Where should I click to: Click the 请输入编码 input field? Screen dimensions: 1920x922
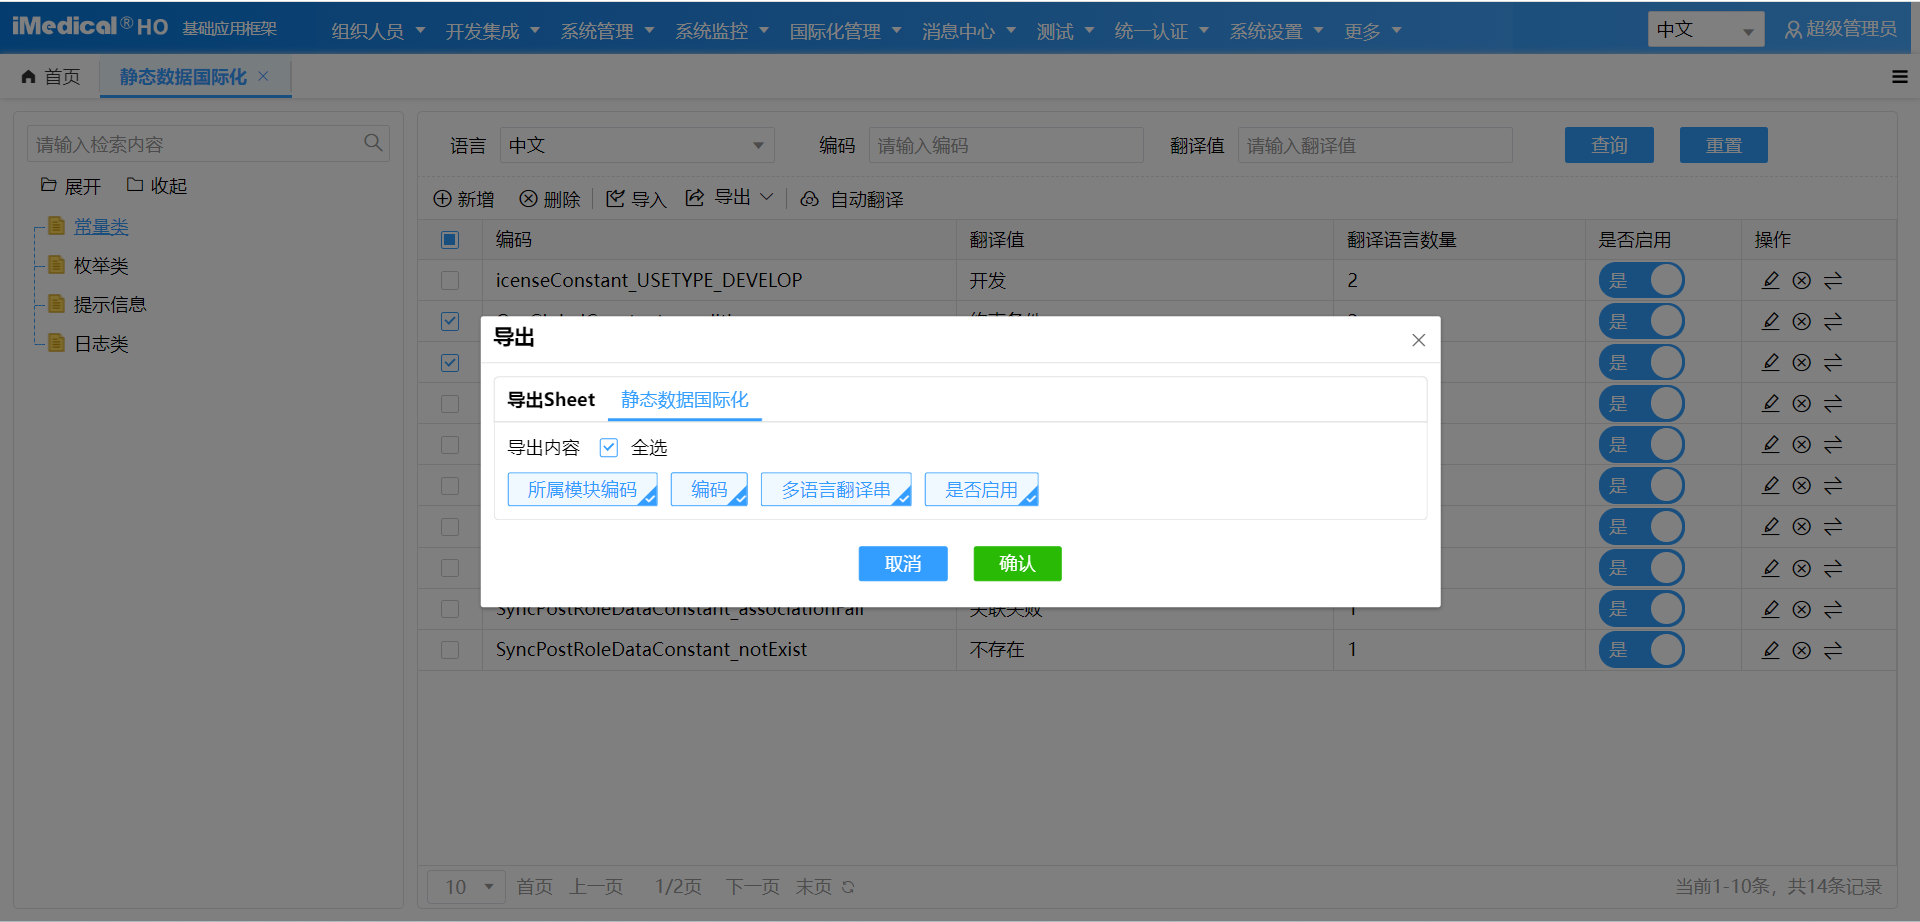click(1006, 145)
